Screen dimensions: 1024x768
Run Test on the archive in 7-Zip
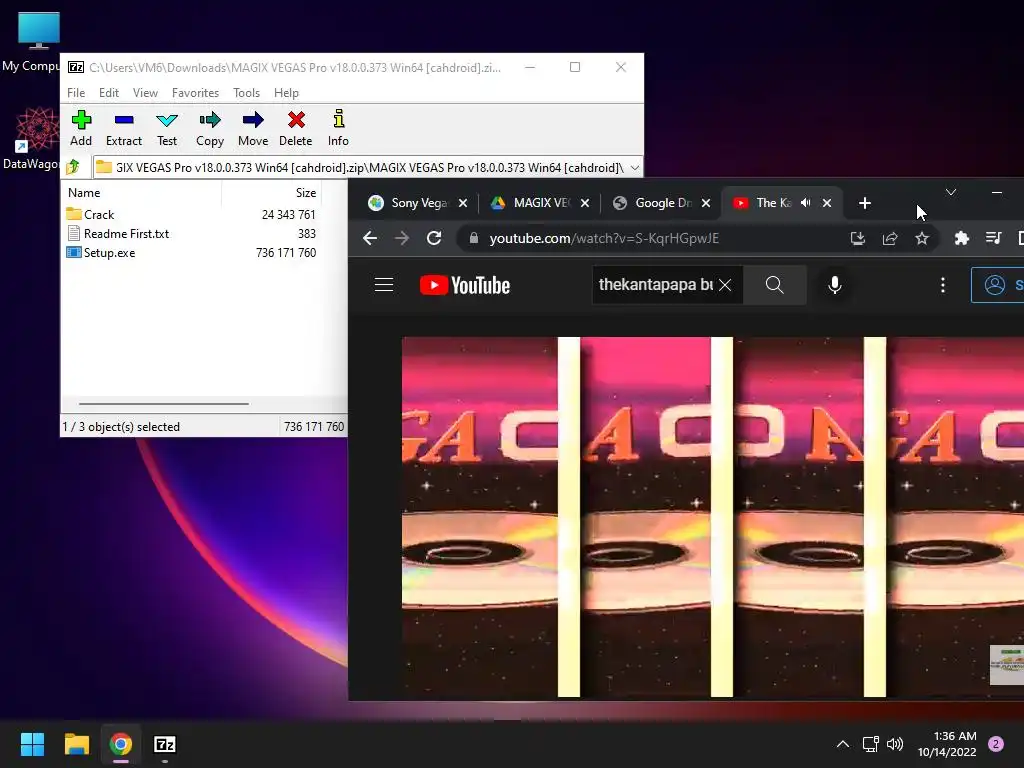tap(167, 129)
